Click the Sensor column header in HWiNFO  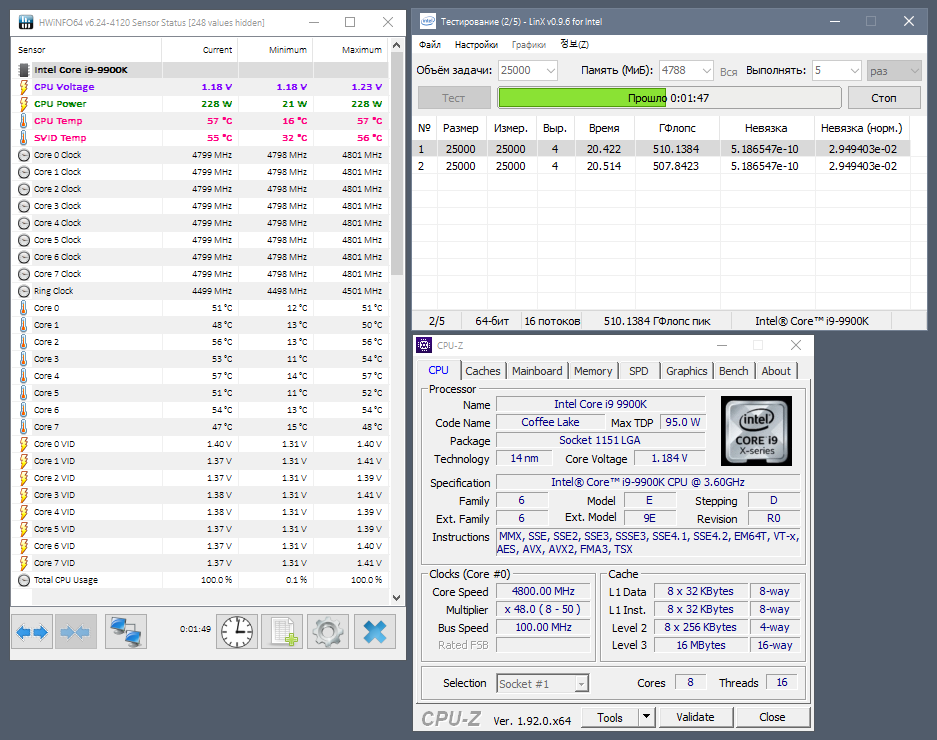pyautogui.click(x=86, y=50)
